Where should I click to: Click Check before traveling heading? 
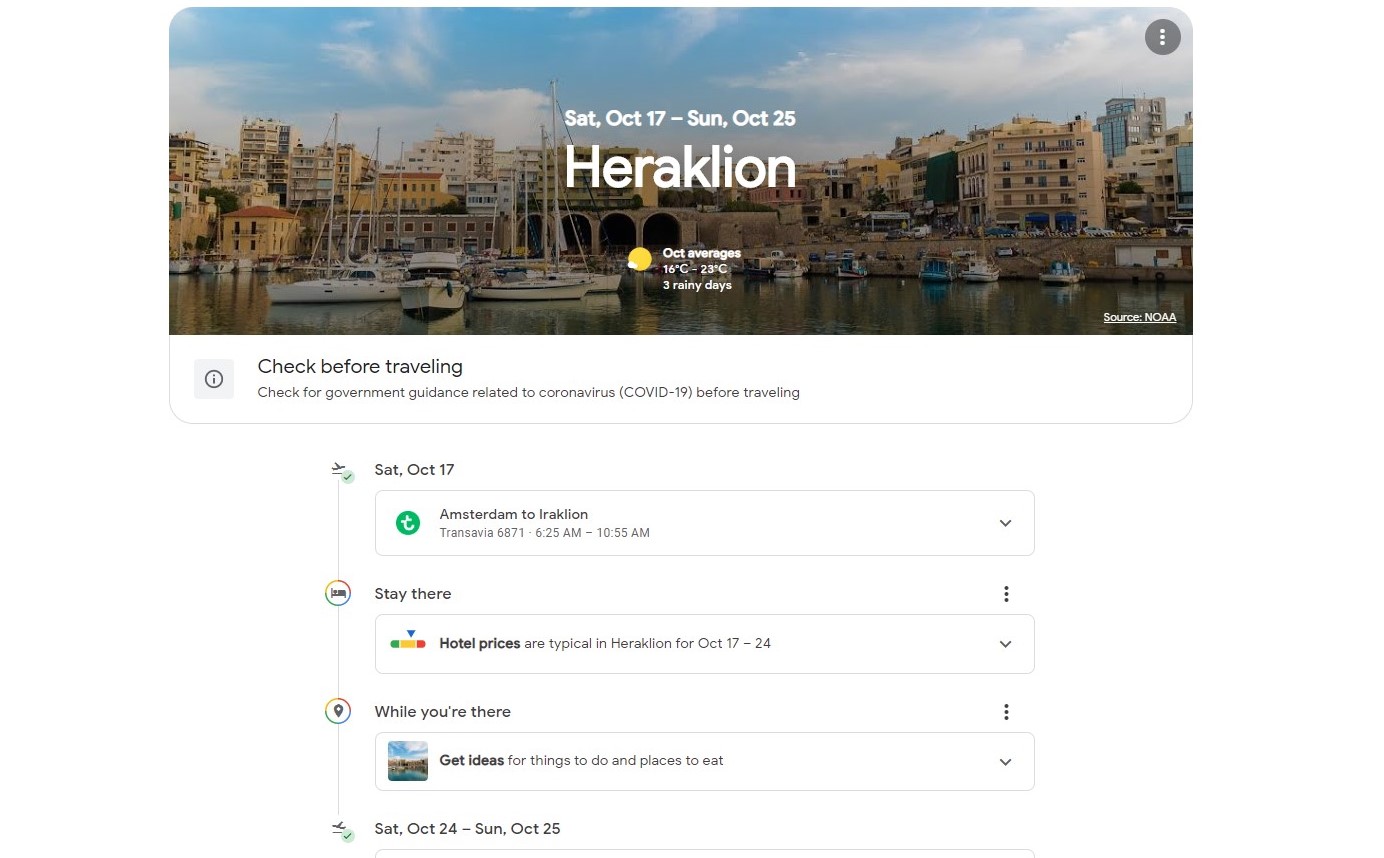pyautogui.click(x=360, y=367)
